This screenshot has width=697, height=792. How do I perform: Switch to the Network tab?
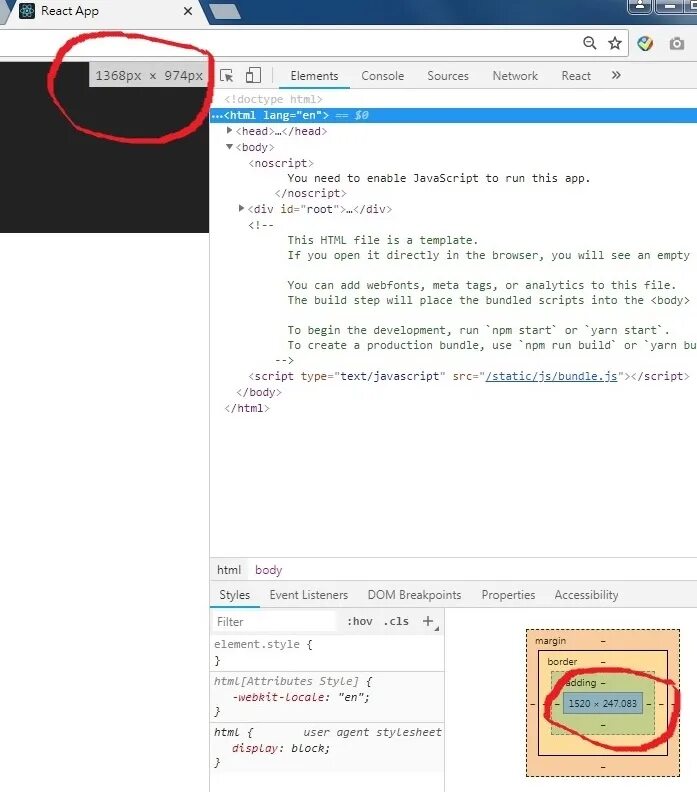click(515, 76)
